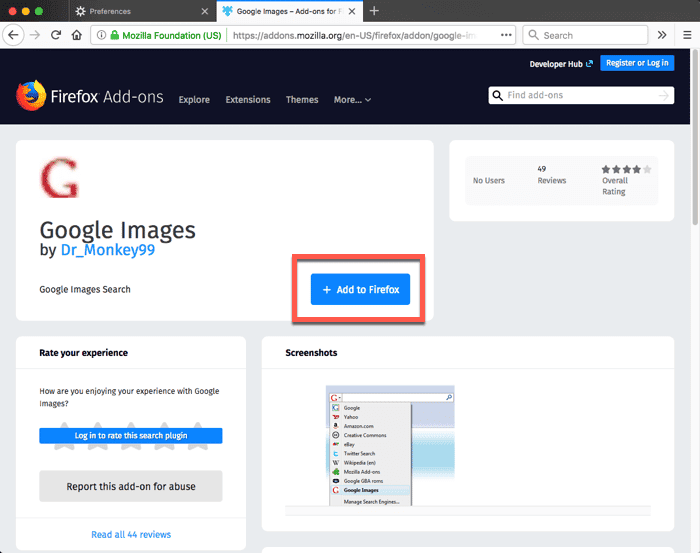The width and height of the screenshot is (700, 553).
Task: Open the hamburger application menu
Action: coord(687,35)
